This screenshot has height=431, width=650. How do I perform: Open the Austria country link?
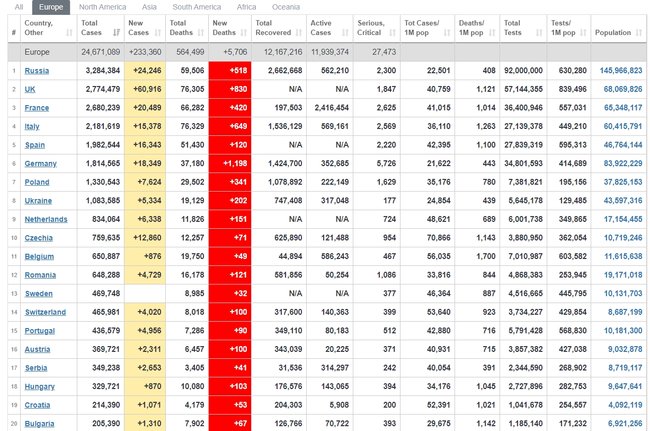pos(37,350)
